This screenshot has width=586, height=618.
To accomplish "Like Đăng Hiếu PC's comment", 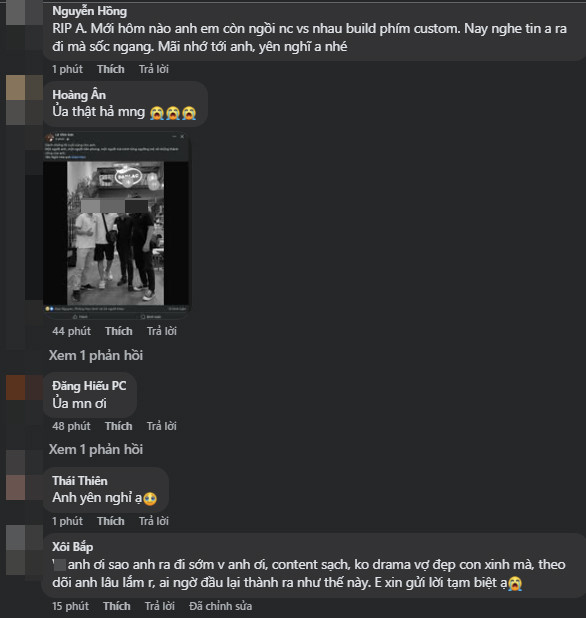I will point(119,426).
